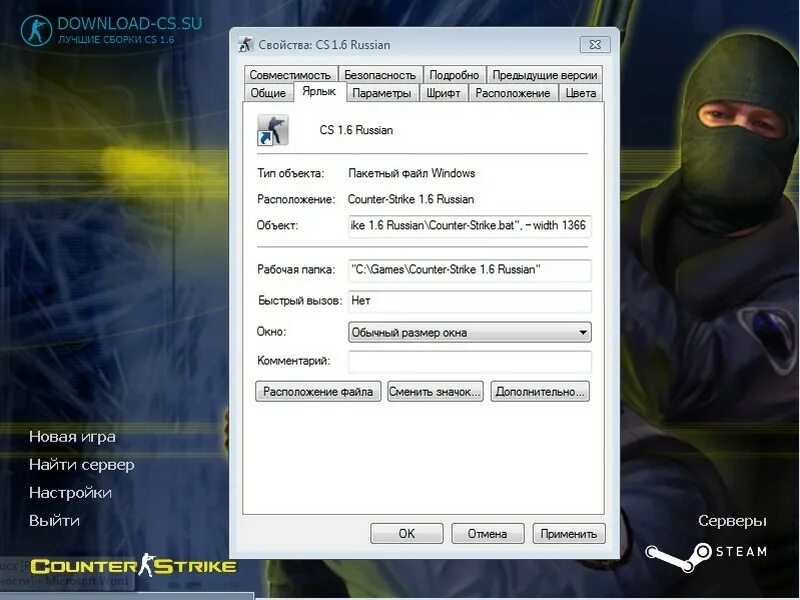Click the Counter-Strike logo at bottom left

pyautogui.click(x=133, y=565)
